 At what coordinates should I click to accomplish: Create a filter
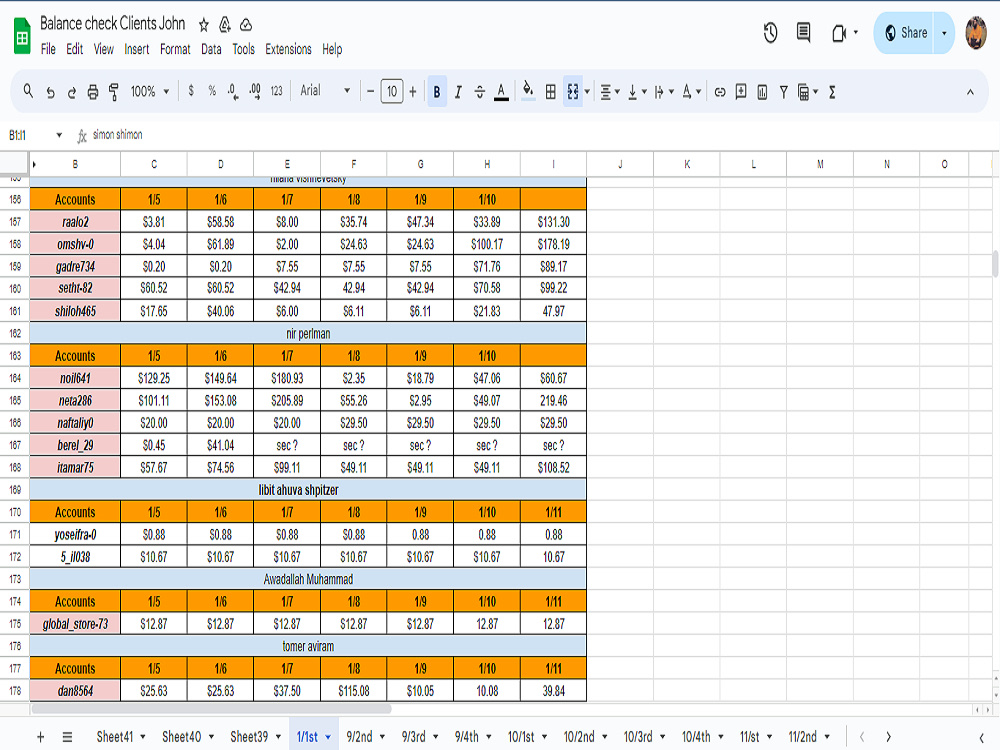click(x=783, y=92)
